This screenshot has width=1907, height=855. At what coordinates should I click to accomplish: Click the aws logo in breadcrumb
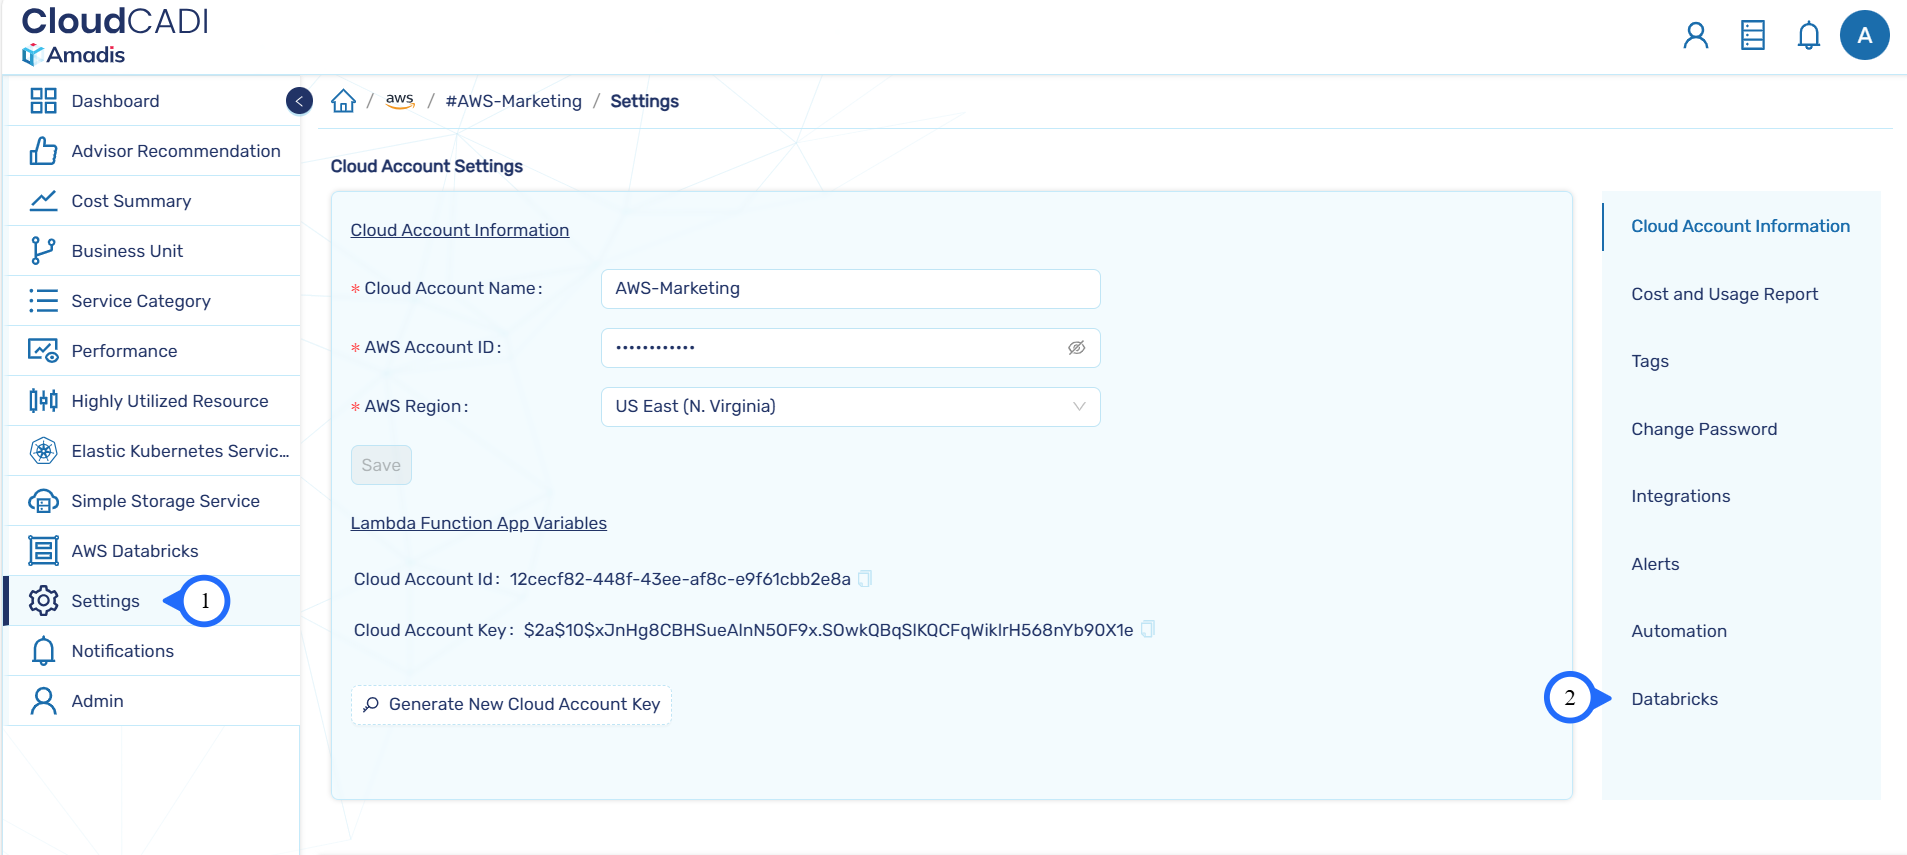coord(400,101)
